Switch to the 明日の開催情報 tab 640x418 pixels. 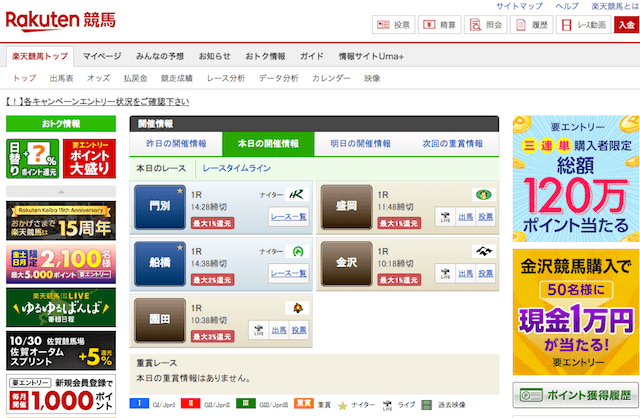pyautogui.click(x=360, y=144)
